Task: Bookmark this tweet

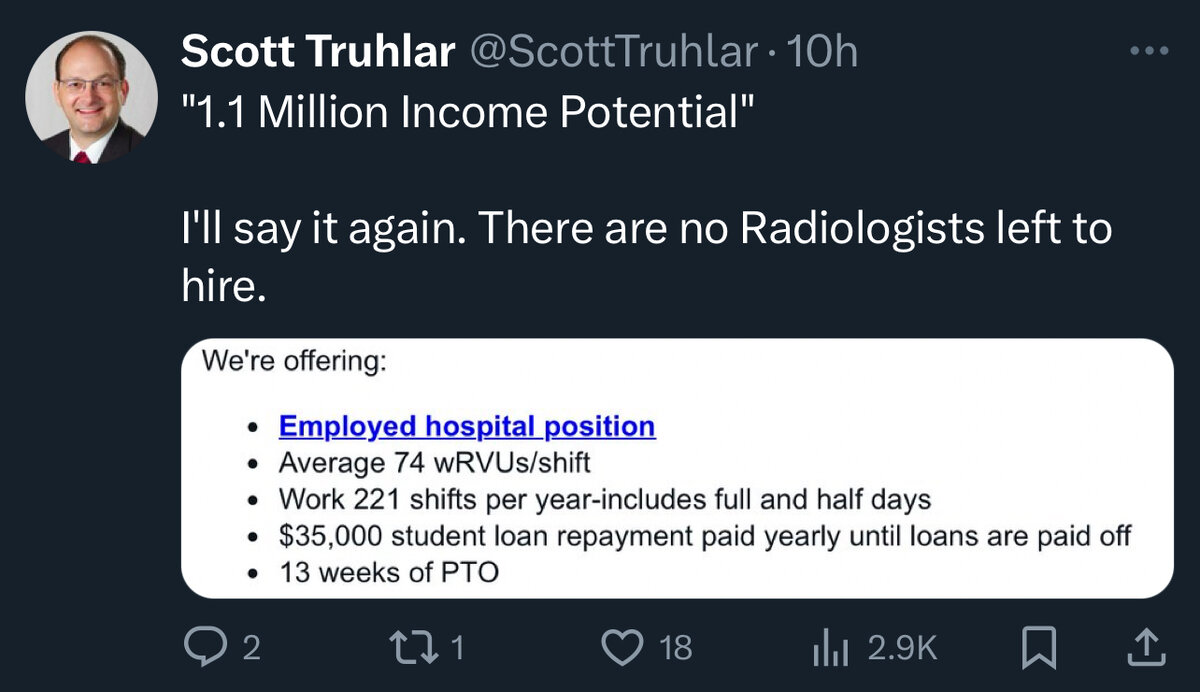Action: pyautogui.click(x=1040, y=648)
